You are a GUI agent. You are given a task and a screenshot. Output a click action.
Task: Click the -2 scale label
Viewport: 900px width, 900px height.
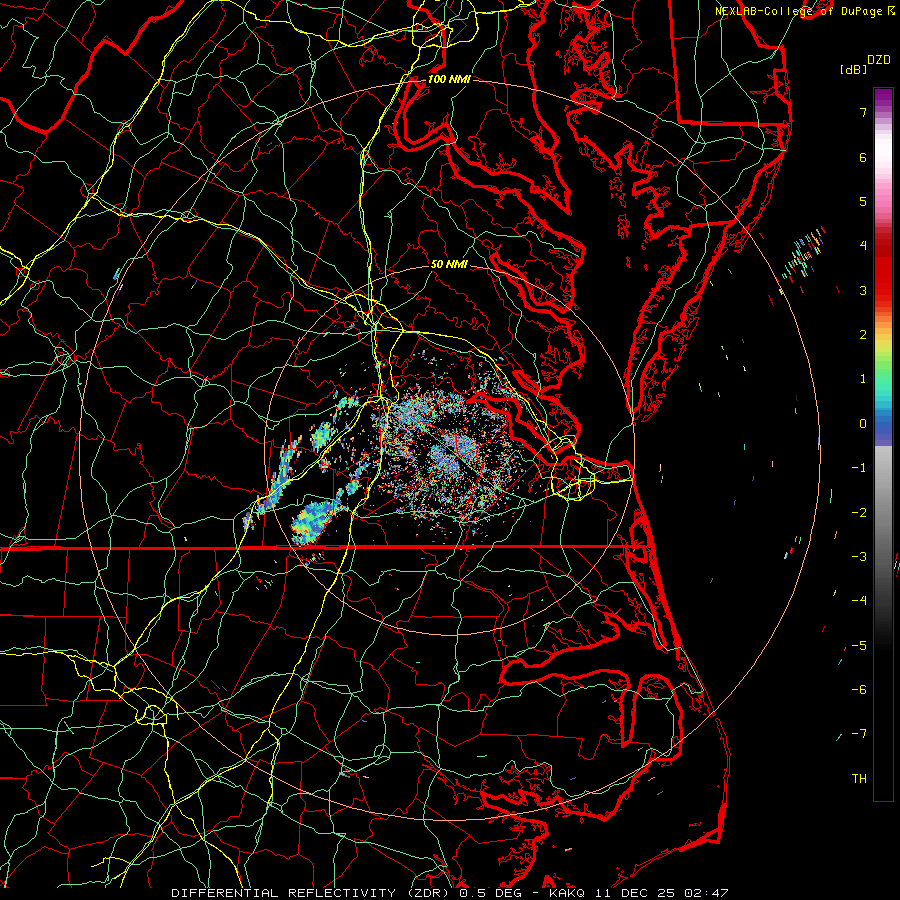859,513
